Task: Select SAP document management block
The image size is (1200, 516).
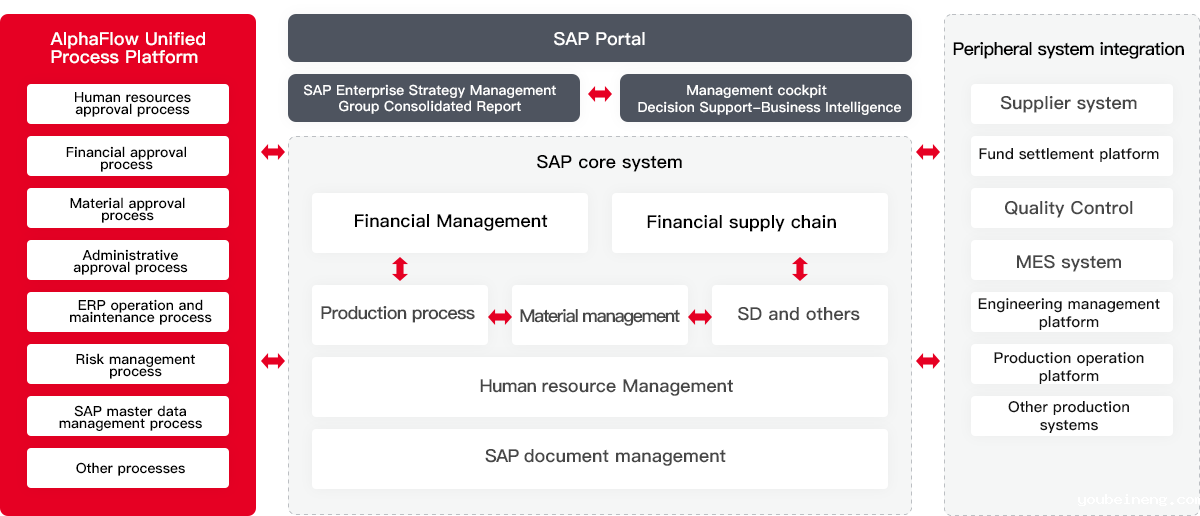Action: 600,458
